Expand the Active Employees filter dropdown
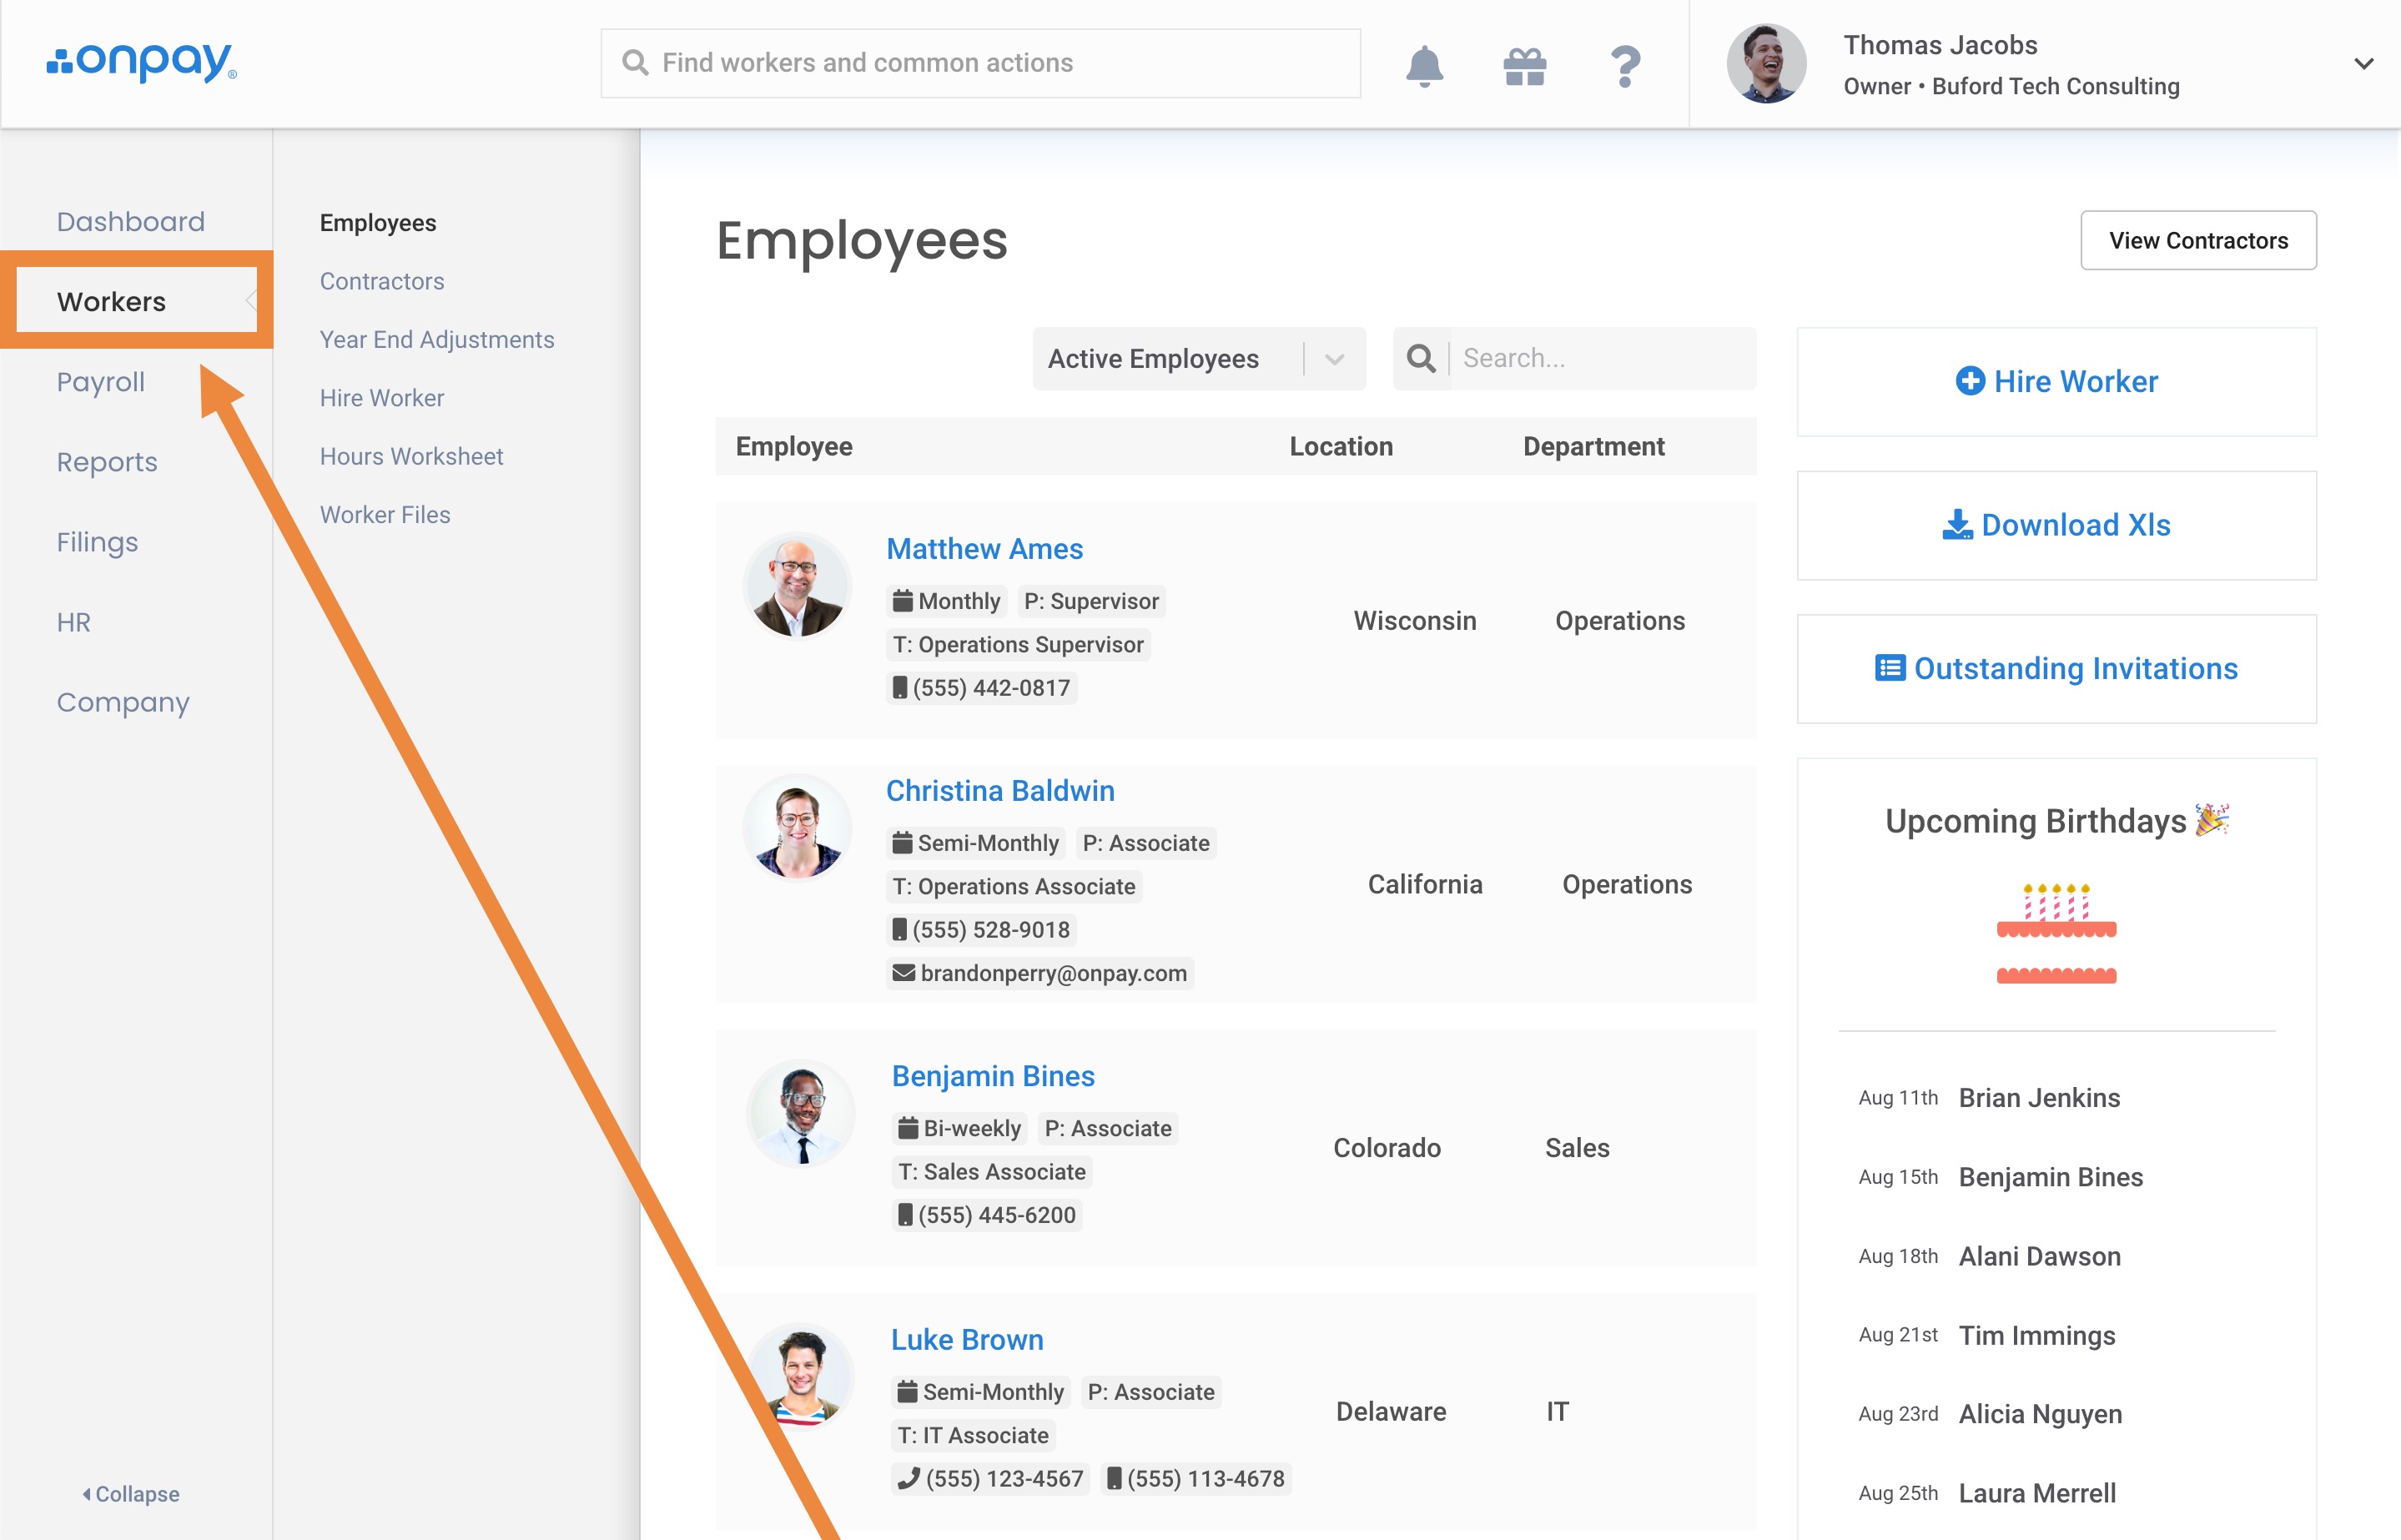Viewport: 2401px width, 1540px height. tap(1334, 359)
